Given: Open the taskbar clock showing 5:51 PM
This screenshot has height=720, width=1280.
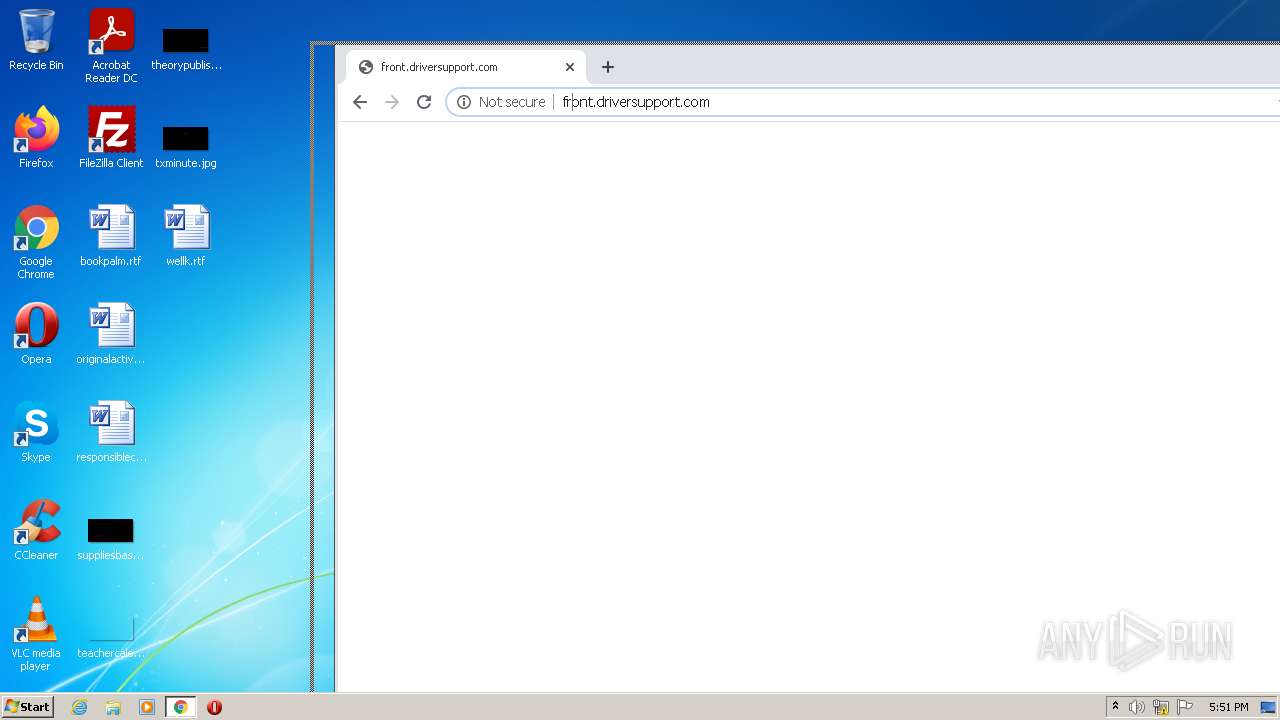Looking at the screenshot, I should click(x=1228, y=707).
